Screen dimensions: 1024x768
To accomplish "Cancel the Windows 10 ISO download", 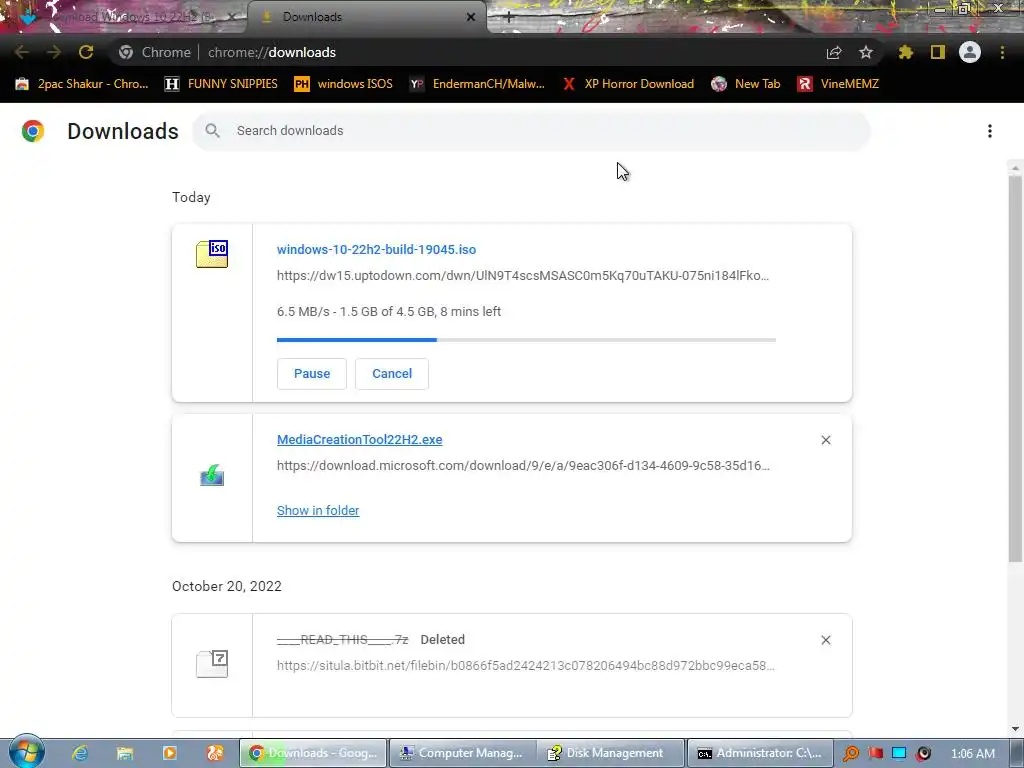I will (x=392, y=374).
